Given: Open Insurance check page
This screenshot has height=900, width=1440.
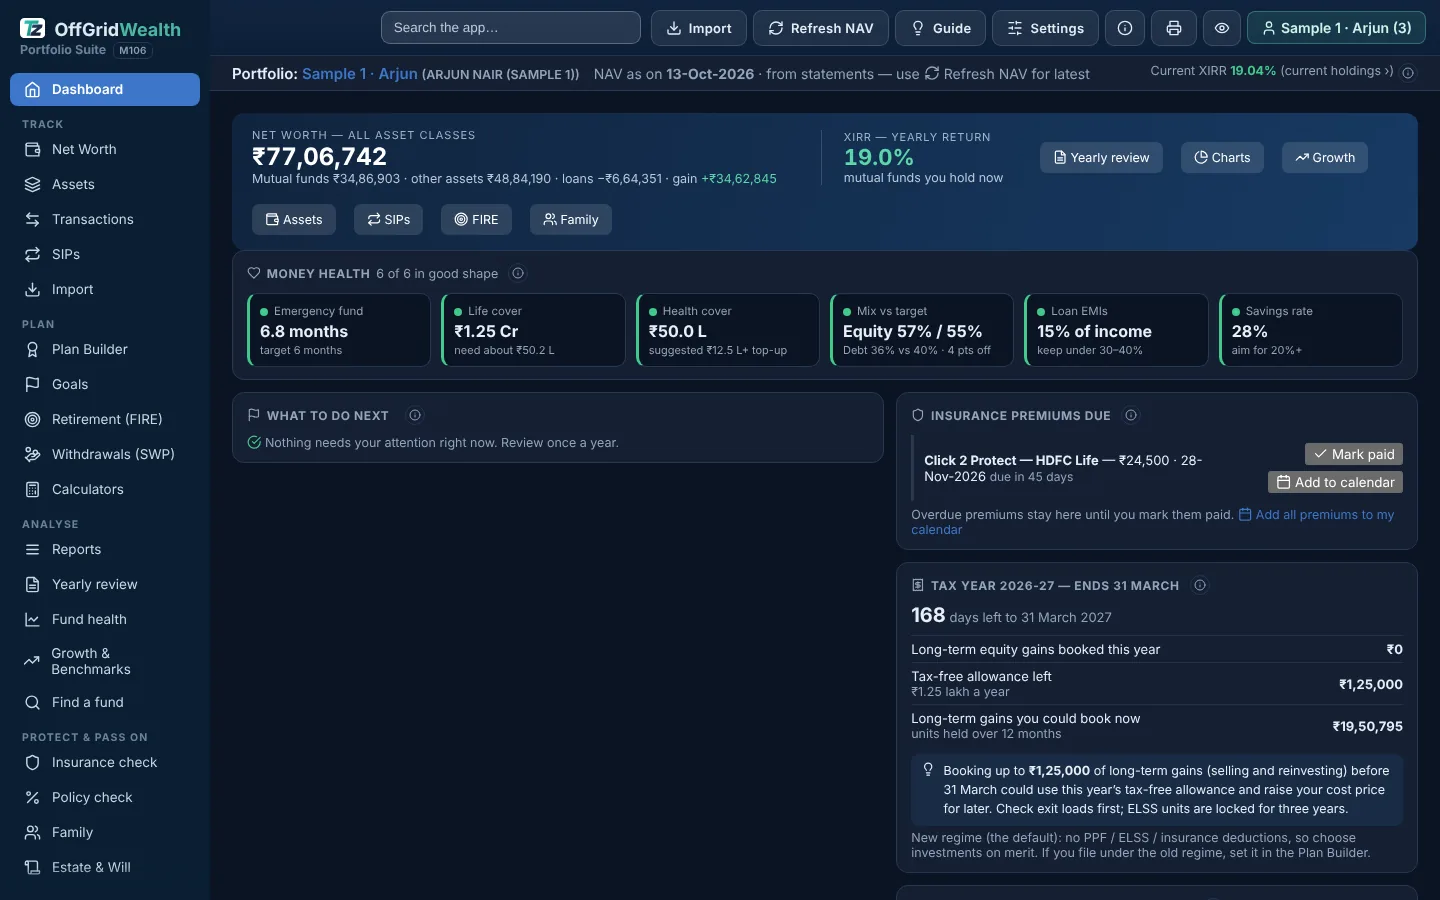Looking at the screenshot, I should [x=105, y=762].
